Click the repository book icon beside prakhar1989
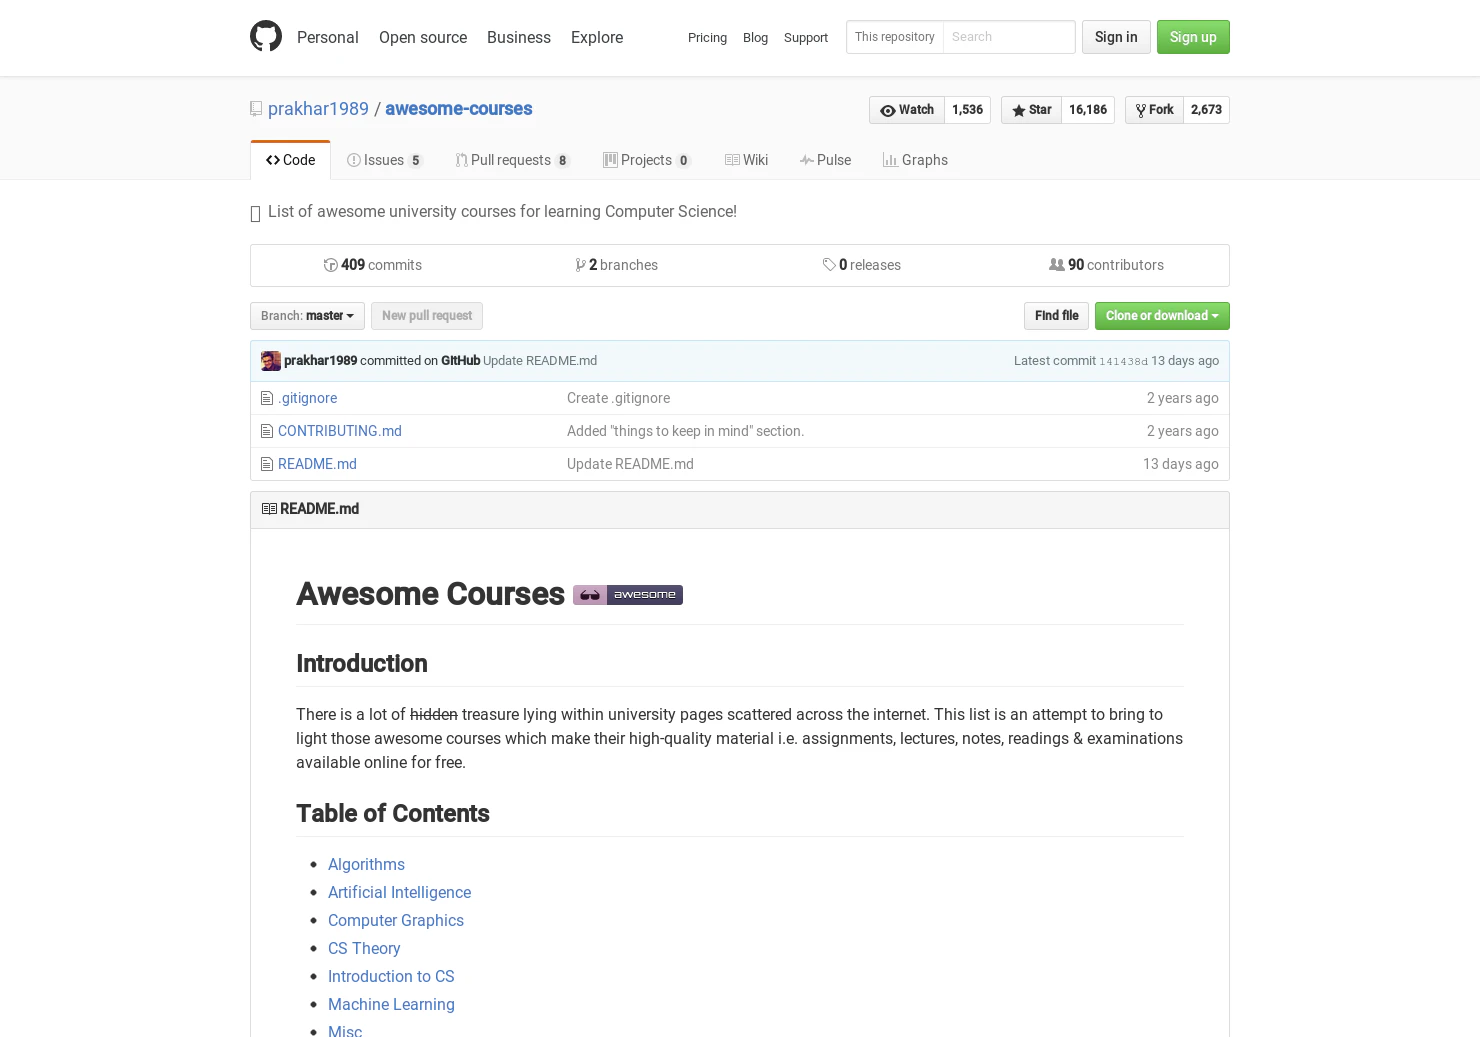 tap(256, 109)
